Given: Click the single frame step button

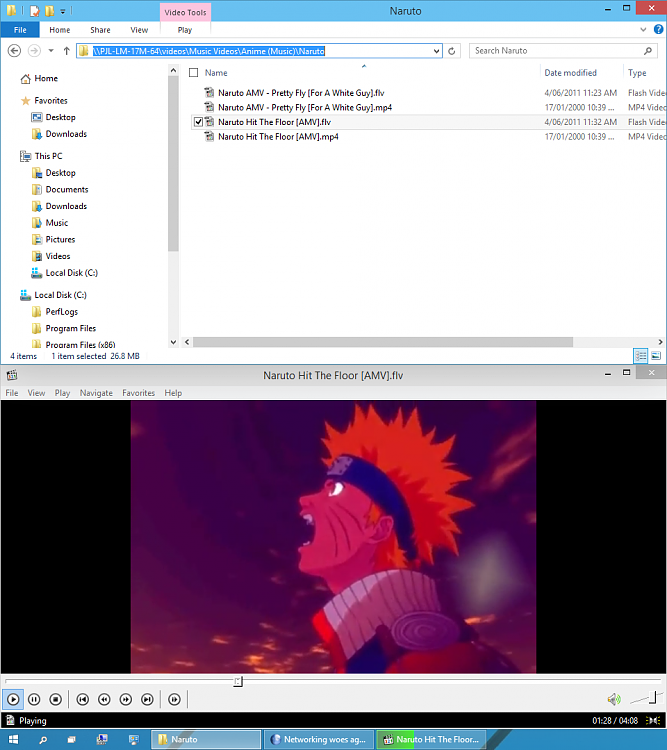Looking at the screenshot, I should pos(174,699).
